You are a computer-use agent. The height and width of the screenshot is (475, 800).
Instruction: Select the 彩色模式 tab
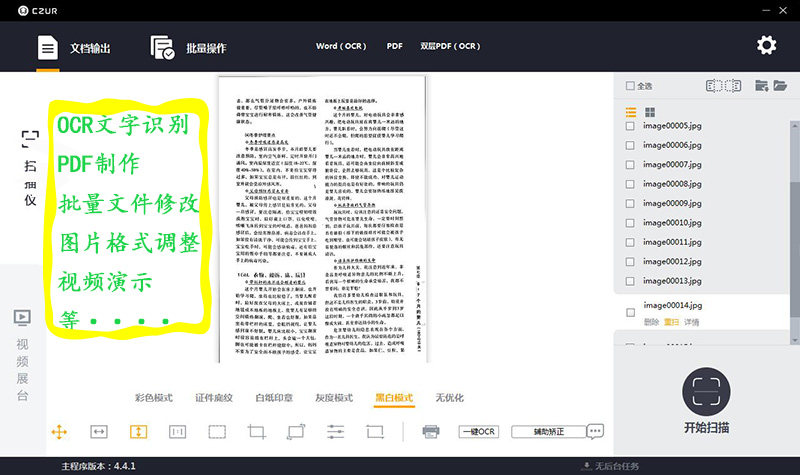[154, 398]
